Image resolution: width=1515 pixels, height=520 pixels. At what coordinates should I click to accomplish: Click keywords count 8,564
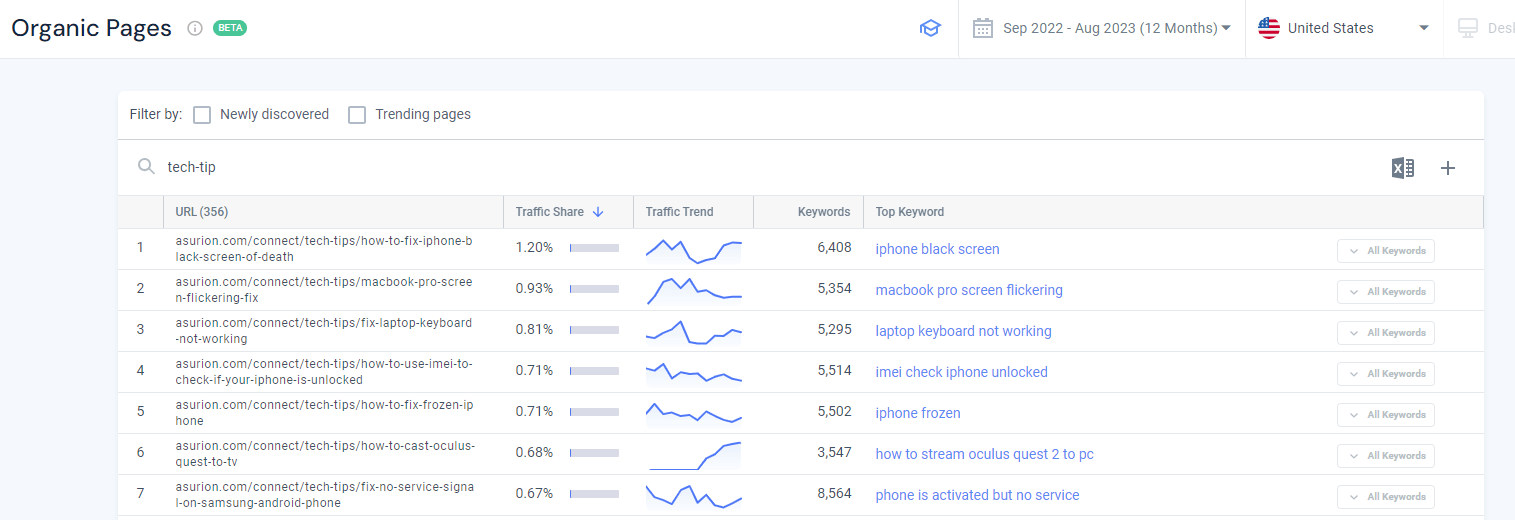[x=834, y=494]
